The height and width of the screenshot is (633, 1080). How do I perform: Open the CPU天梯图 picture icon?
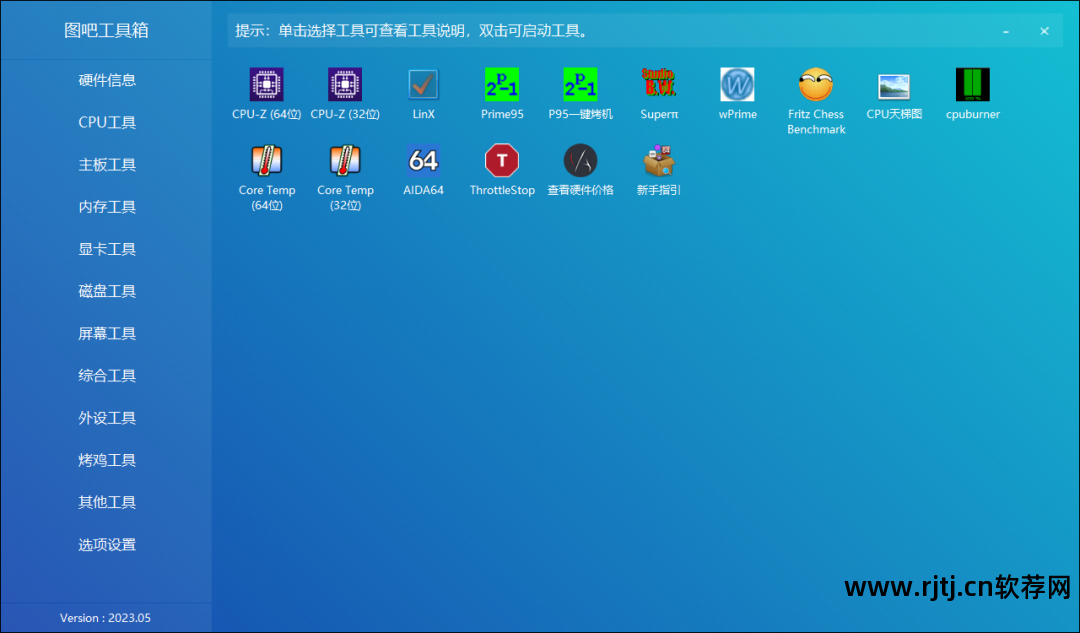894,85
